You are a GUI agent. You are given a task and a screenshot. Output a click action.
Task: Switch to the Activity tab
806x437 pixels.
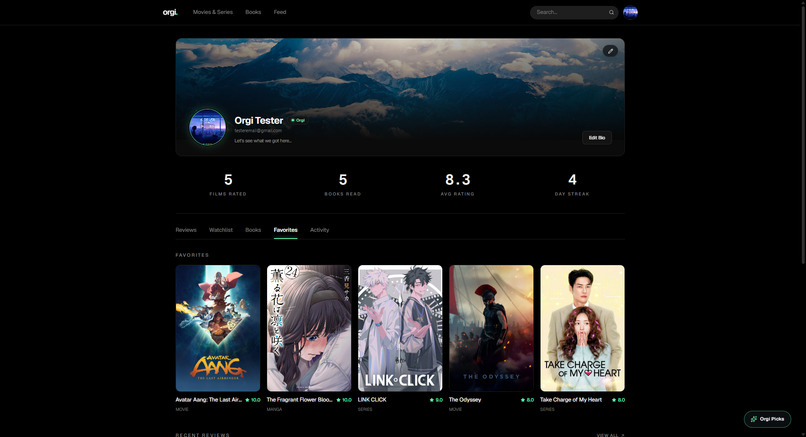319,230
